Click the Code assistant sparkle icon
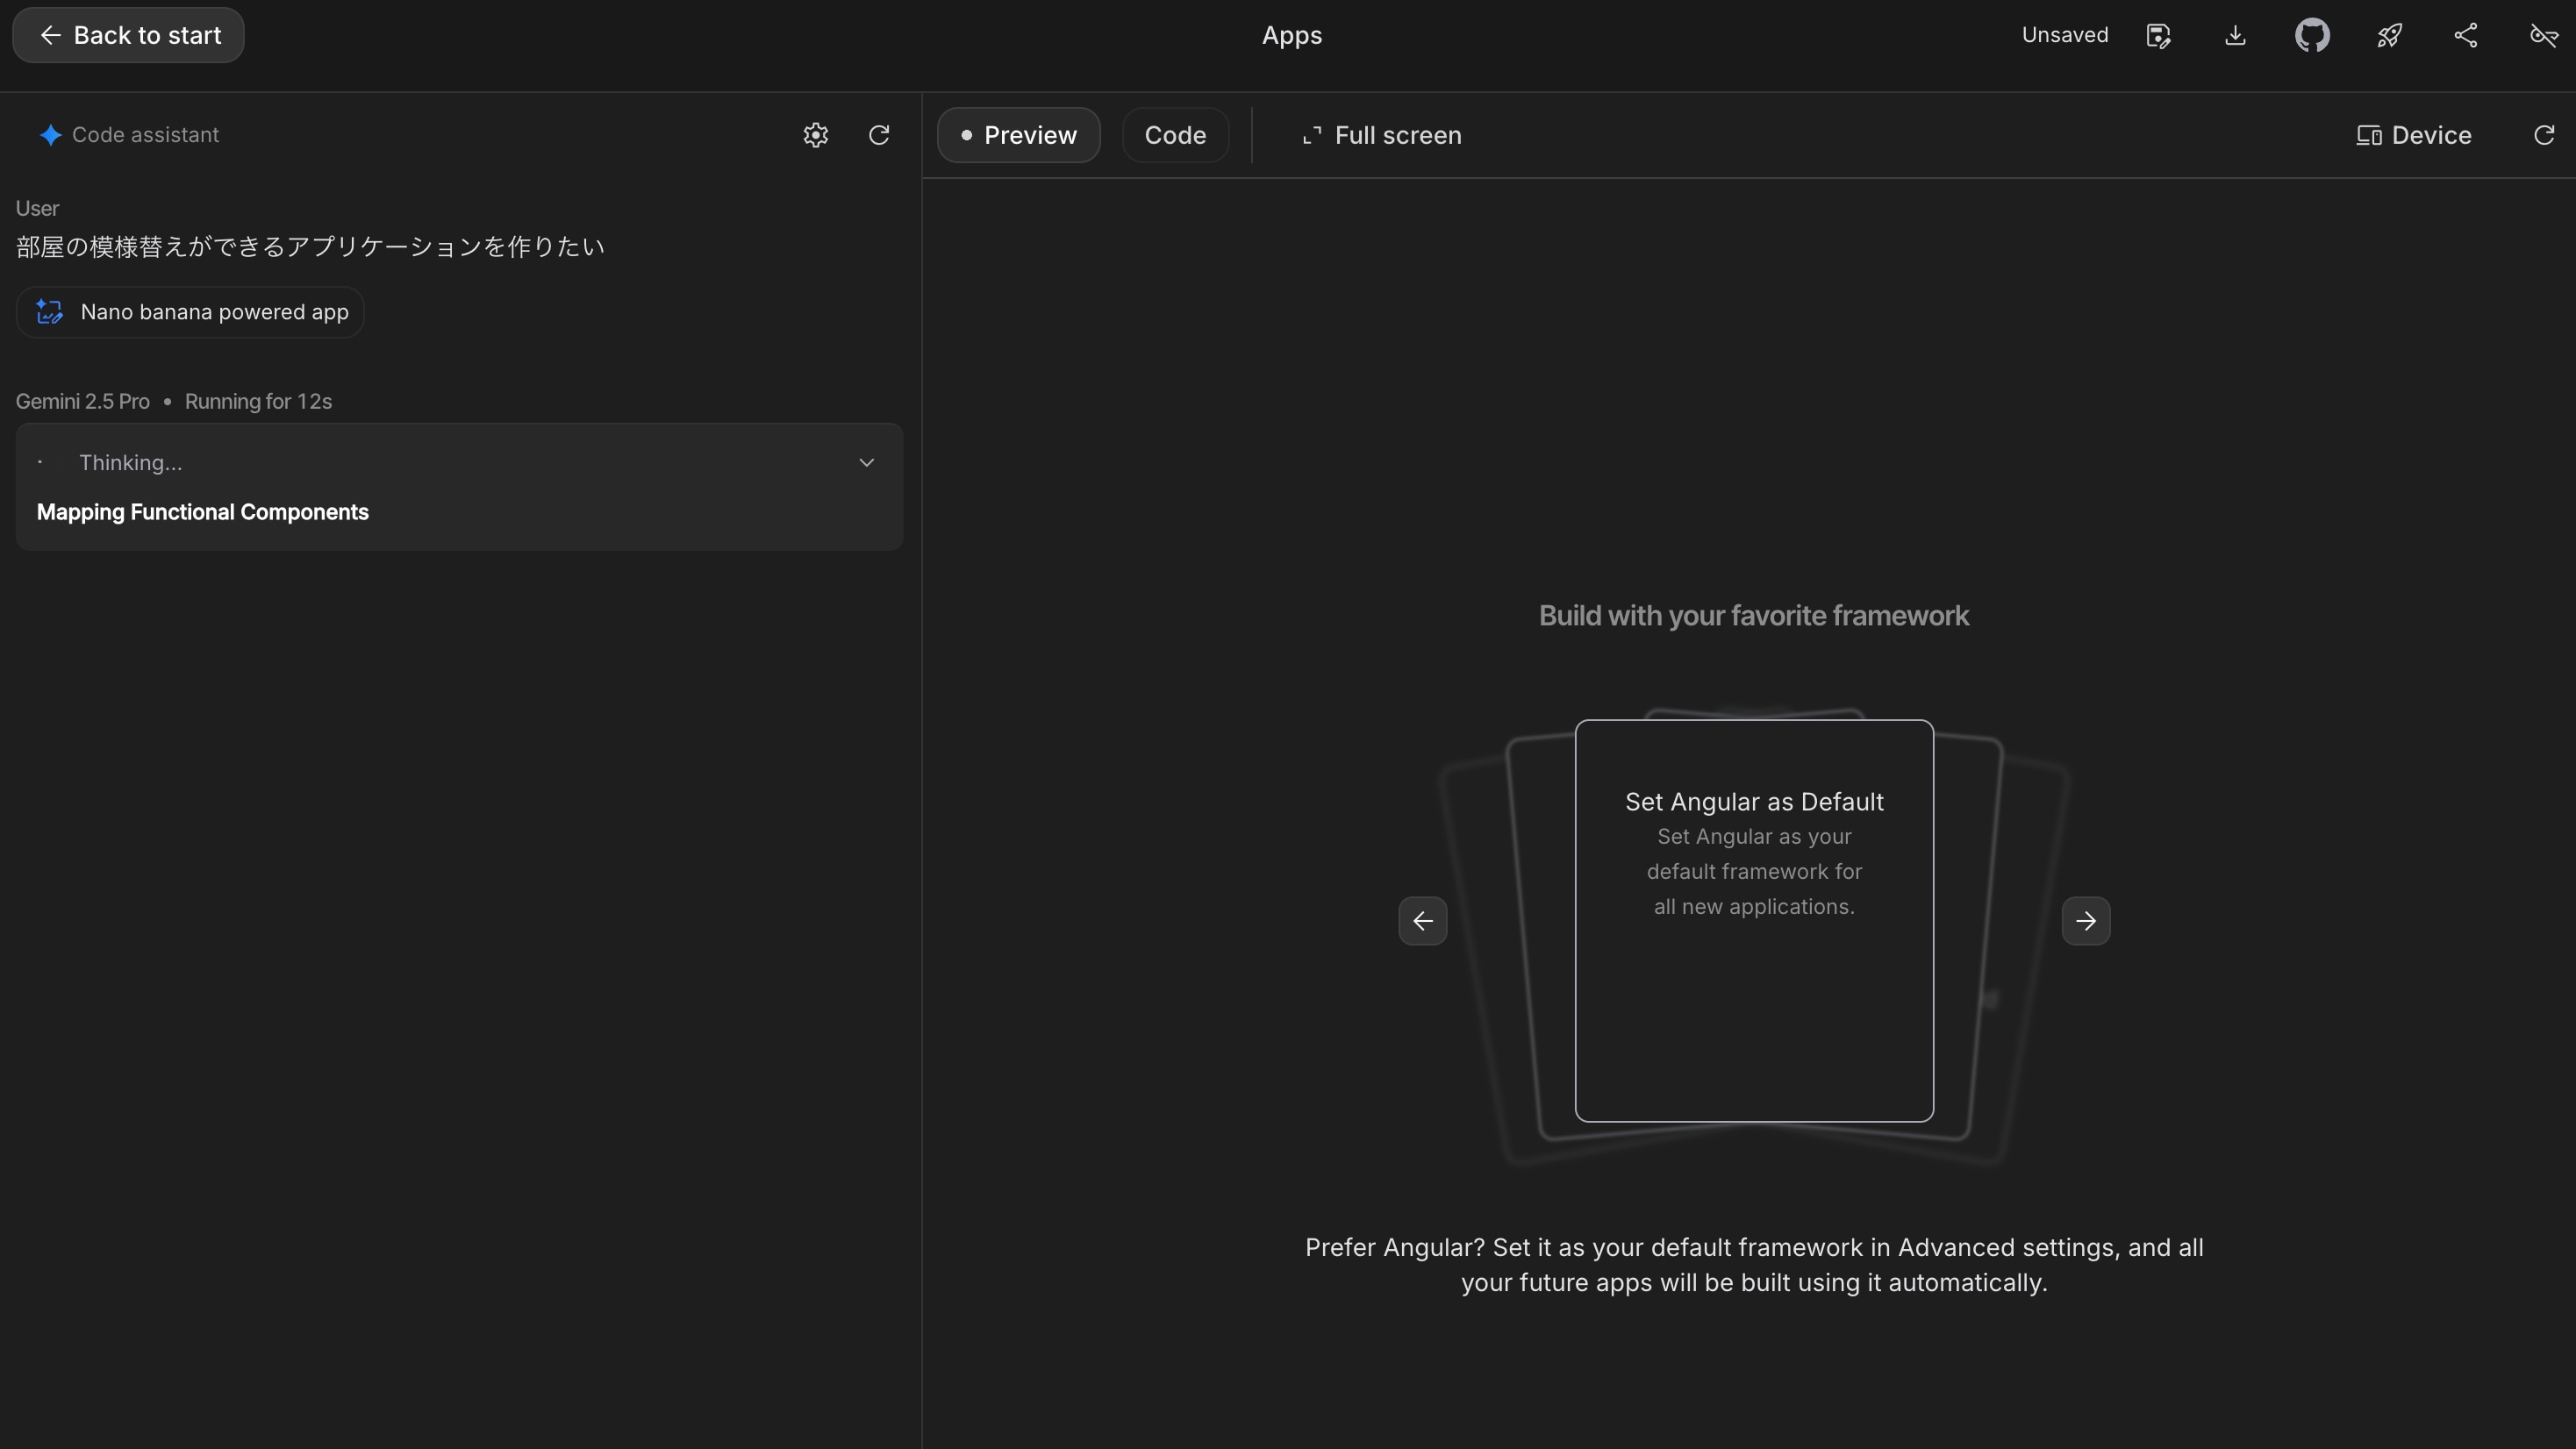 tap(50, 135)
